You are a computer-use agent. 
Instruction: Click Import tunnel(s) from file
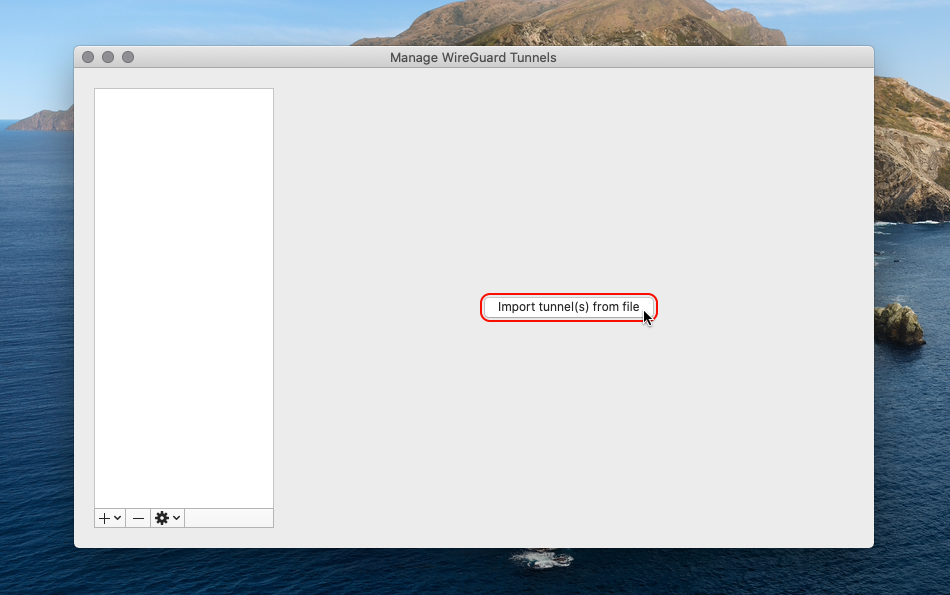[568, 307]
